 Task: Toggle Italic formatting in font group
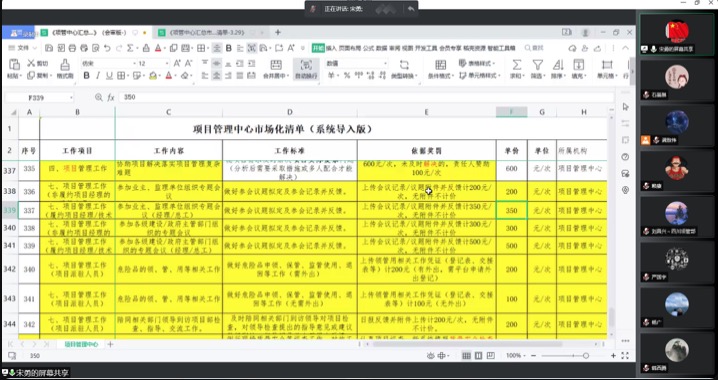pyautogui.click(x=98, y=76)
